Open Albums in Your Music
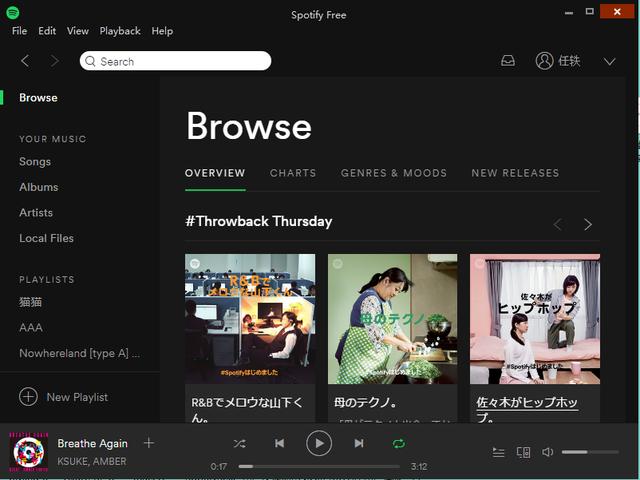The image size is (640, 480). point(39,187)
